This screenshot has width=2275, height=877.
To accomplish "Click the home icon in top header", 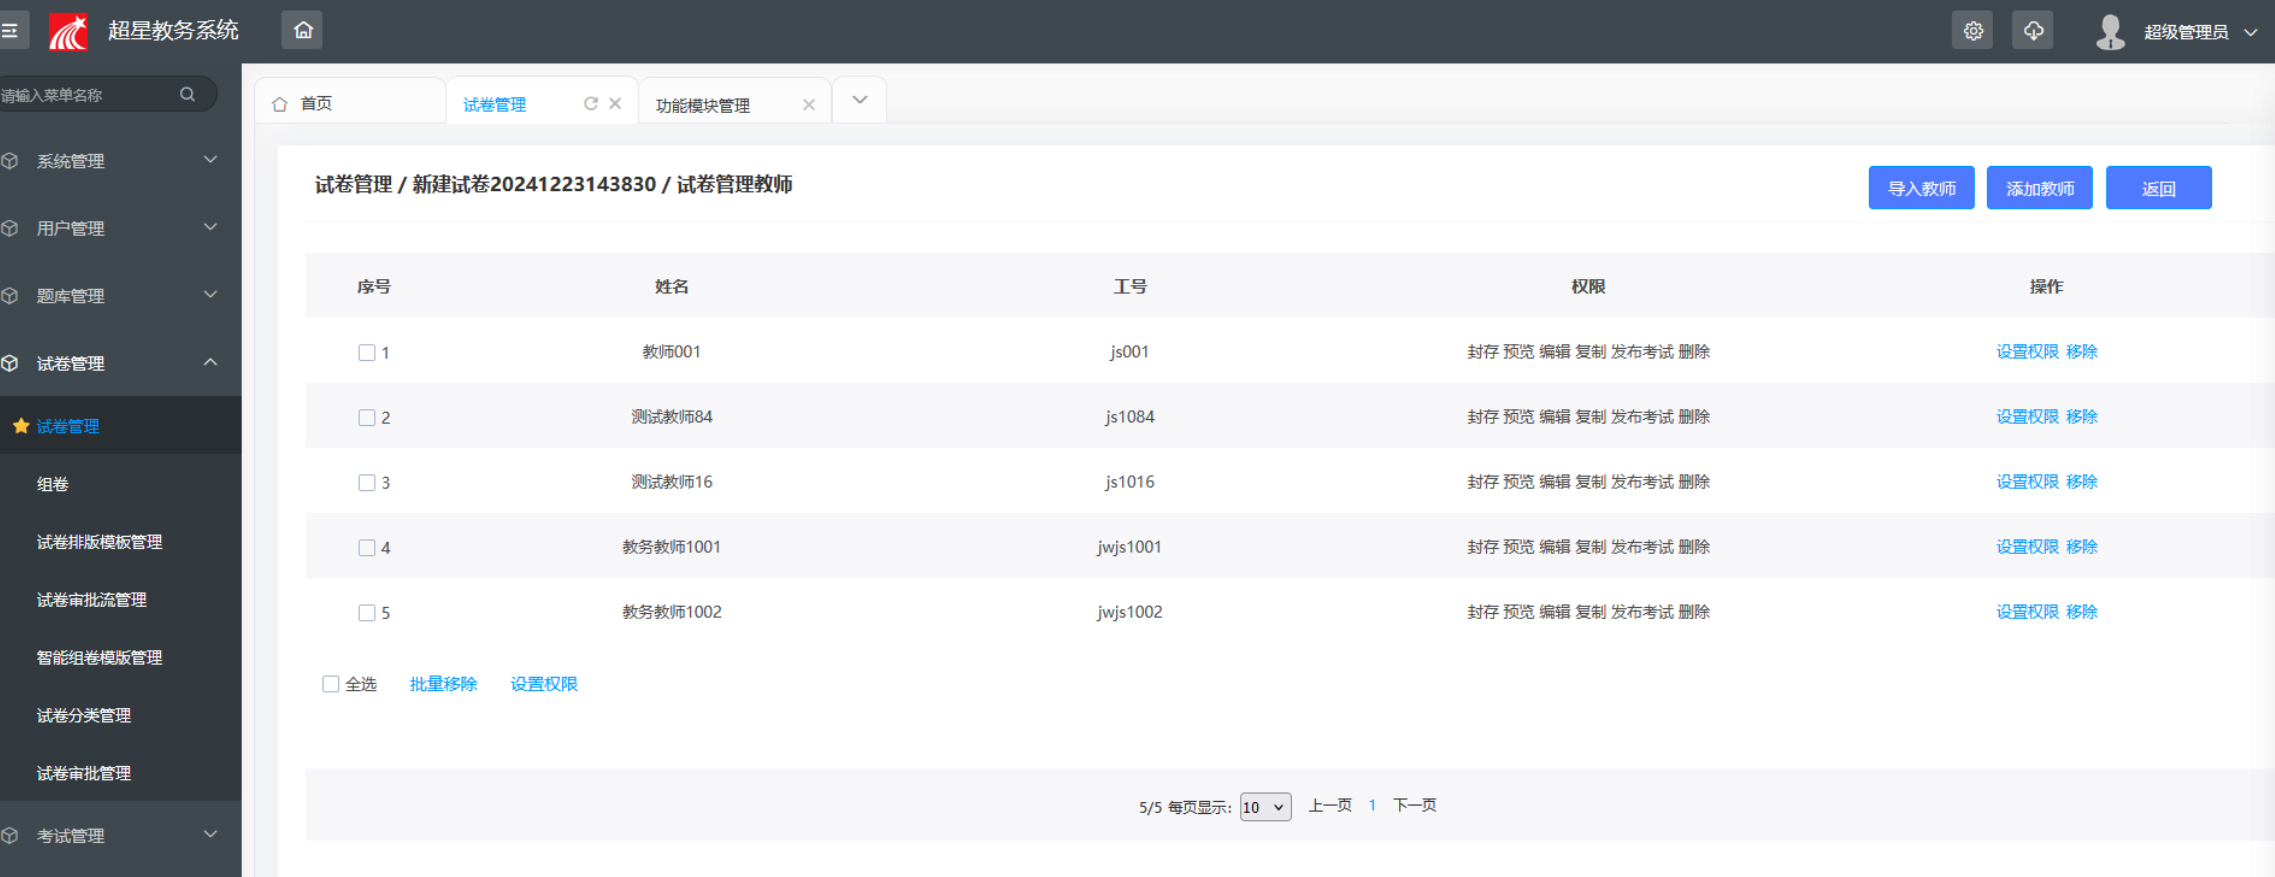I will click(303, 31).
